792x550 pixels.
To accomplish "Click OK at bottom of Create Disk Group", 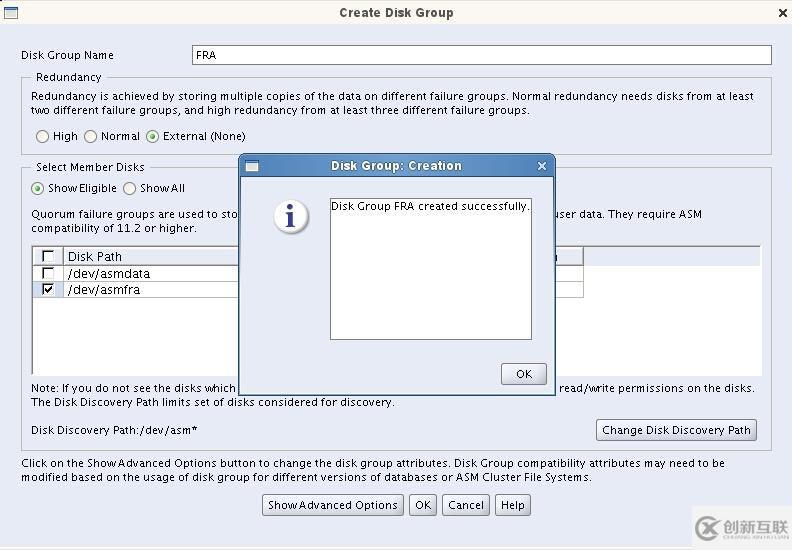I will [423, 505].
